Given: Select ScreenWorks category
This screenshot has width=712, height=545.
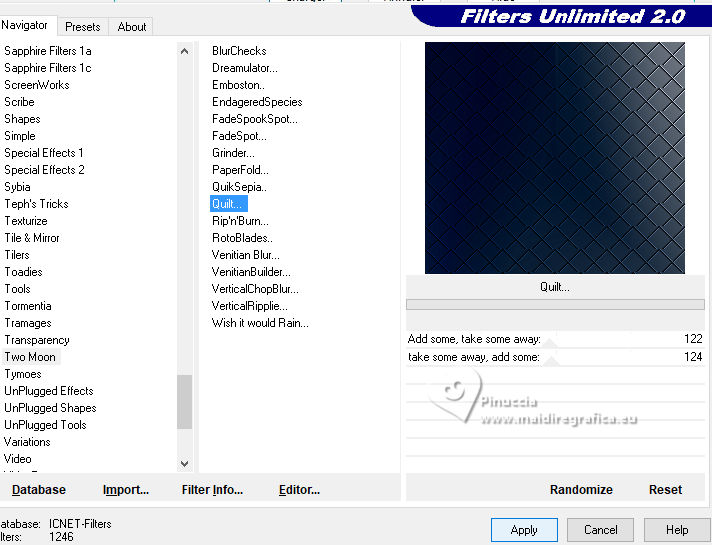Looking at the screenshot, I should point(37,85).
